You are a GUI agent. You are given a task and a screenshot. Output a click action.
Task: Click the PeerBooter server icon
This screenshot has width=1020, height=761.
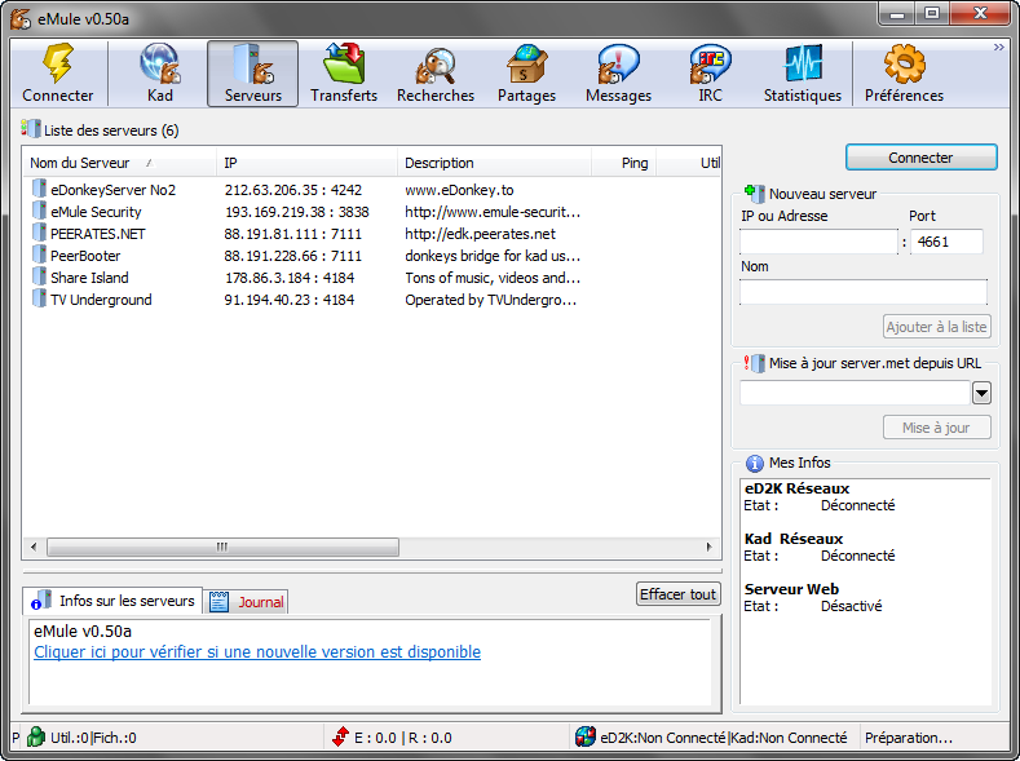39,255
